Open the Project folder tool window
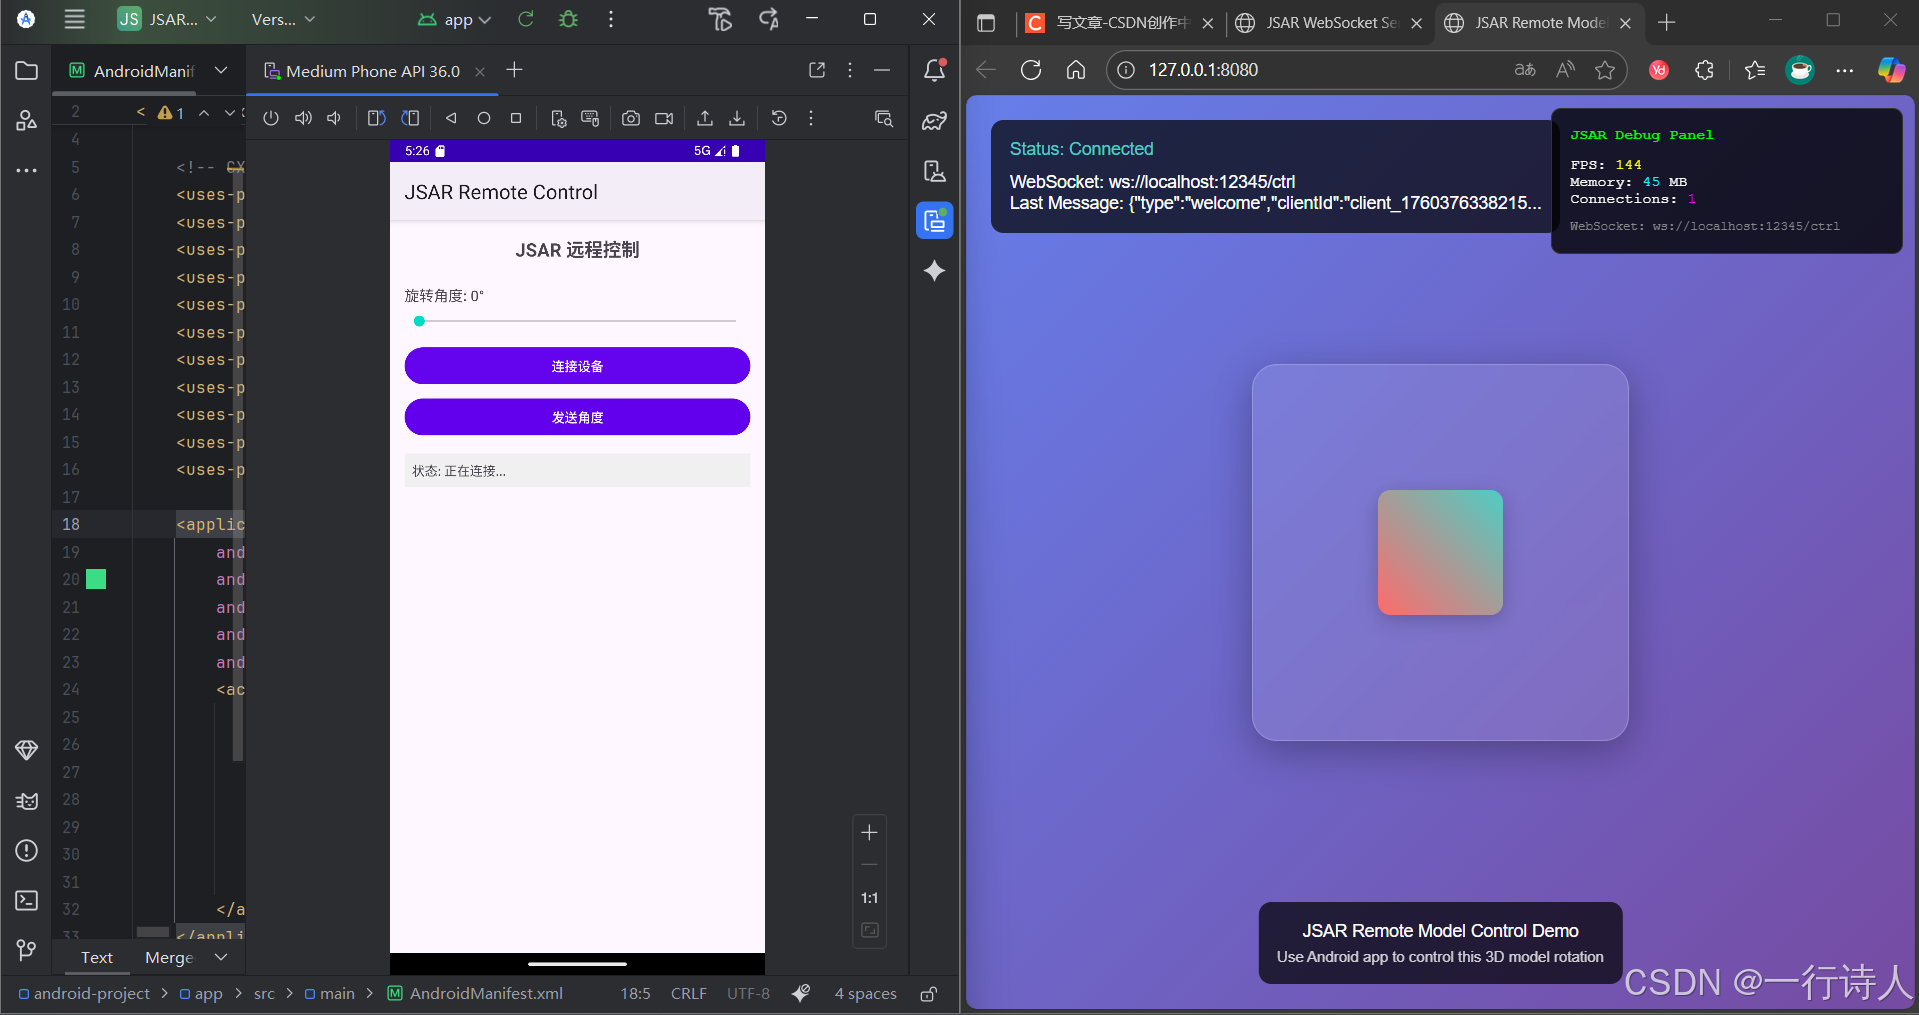The image size is (1919, 1015). 27,71
